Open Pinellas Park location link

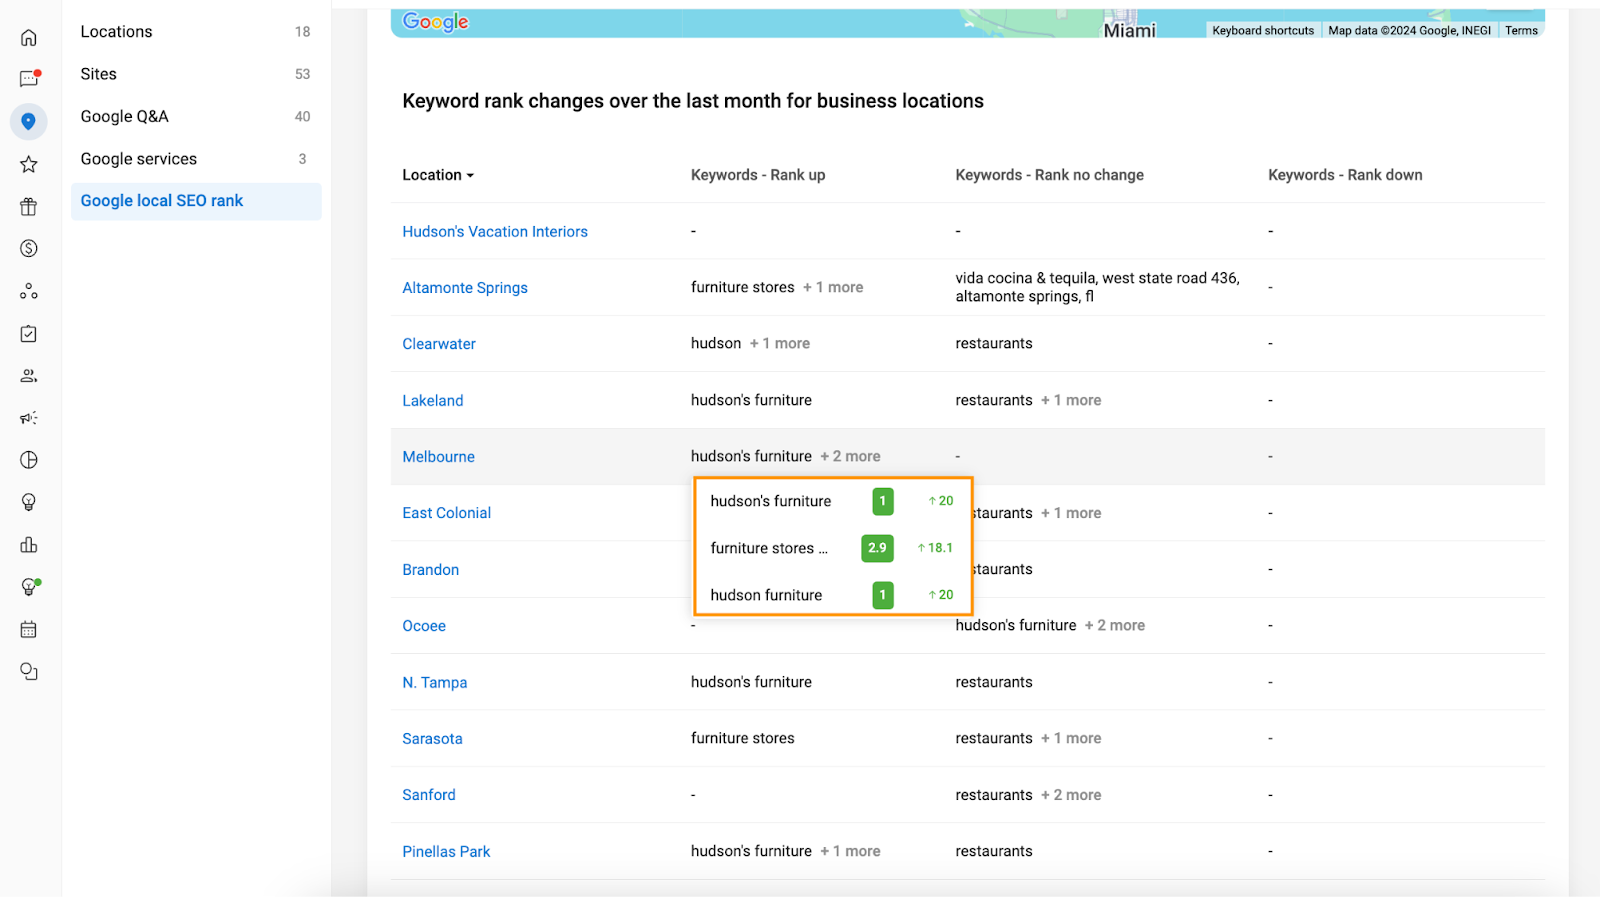pyautogui.click(x=446, y=852)
